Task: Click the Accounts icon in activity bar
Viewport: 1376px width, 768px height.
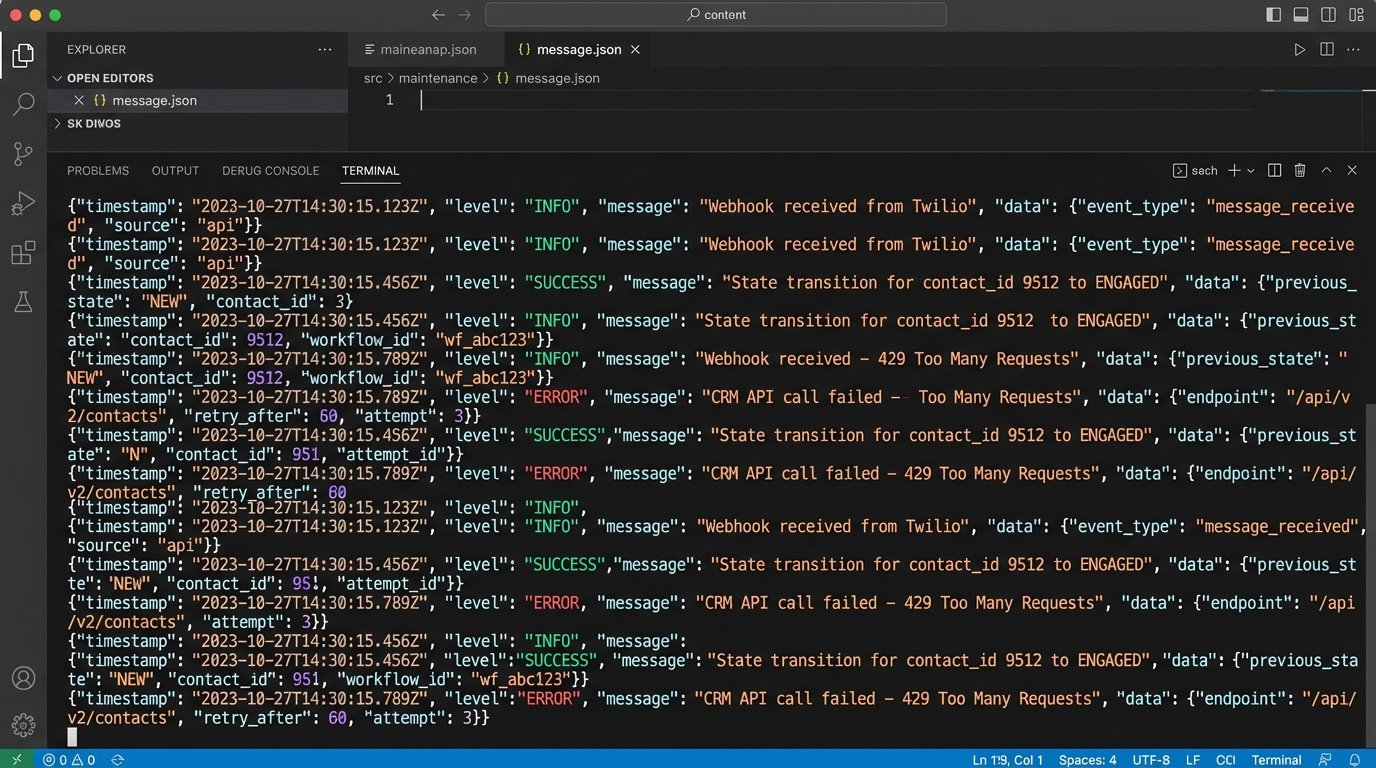Action: [x=23, y=678]
